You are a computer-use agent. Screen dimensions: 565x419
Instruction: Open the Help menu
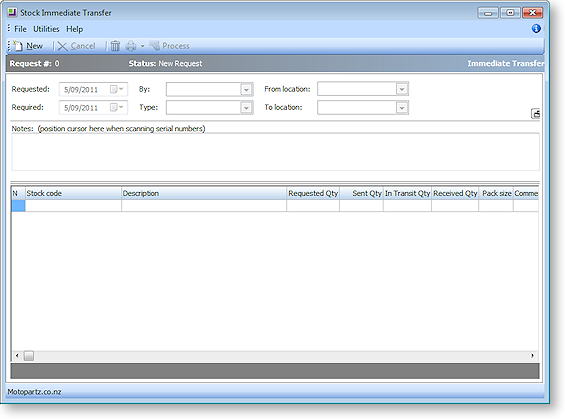(x=75, y=29)
